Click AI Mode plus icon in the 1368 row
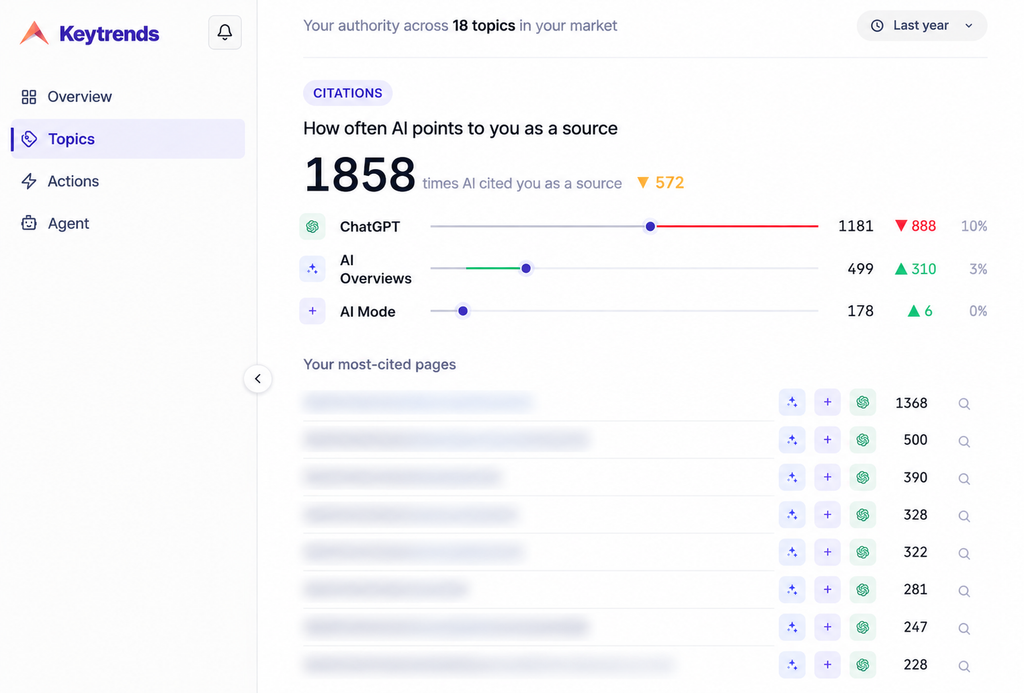Image resolution: width=1024 pixels, height=693 pixels. pos(827,402)
